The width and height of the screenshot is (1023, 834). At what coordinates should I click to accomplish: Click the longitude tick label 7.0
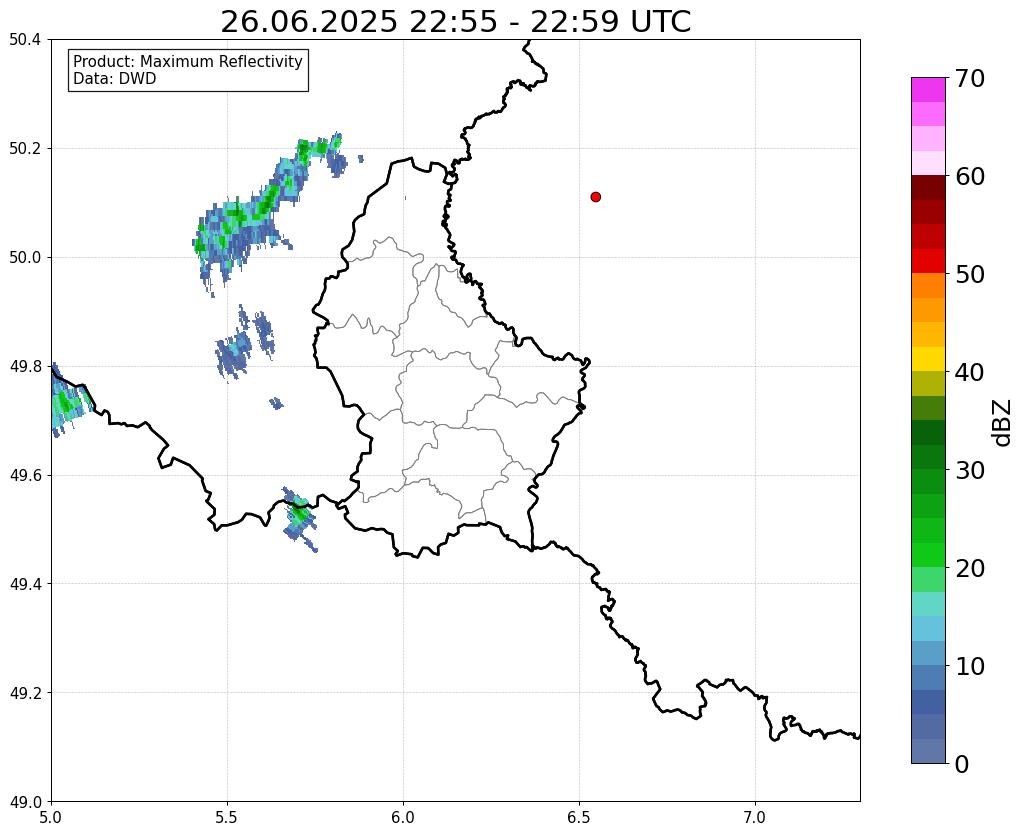tap(755, 817)
